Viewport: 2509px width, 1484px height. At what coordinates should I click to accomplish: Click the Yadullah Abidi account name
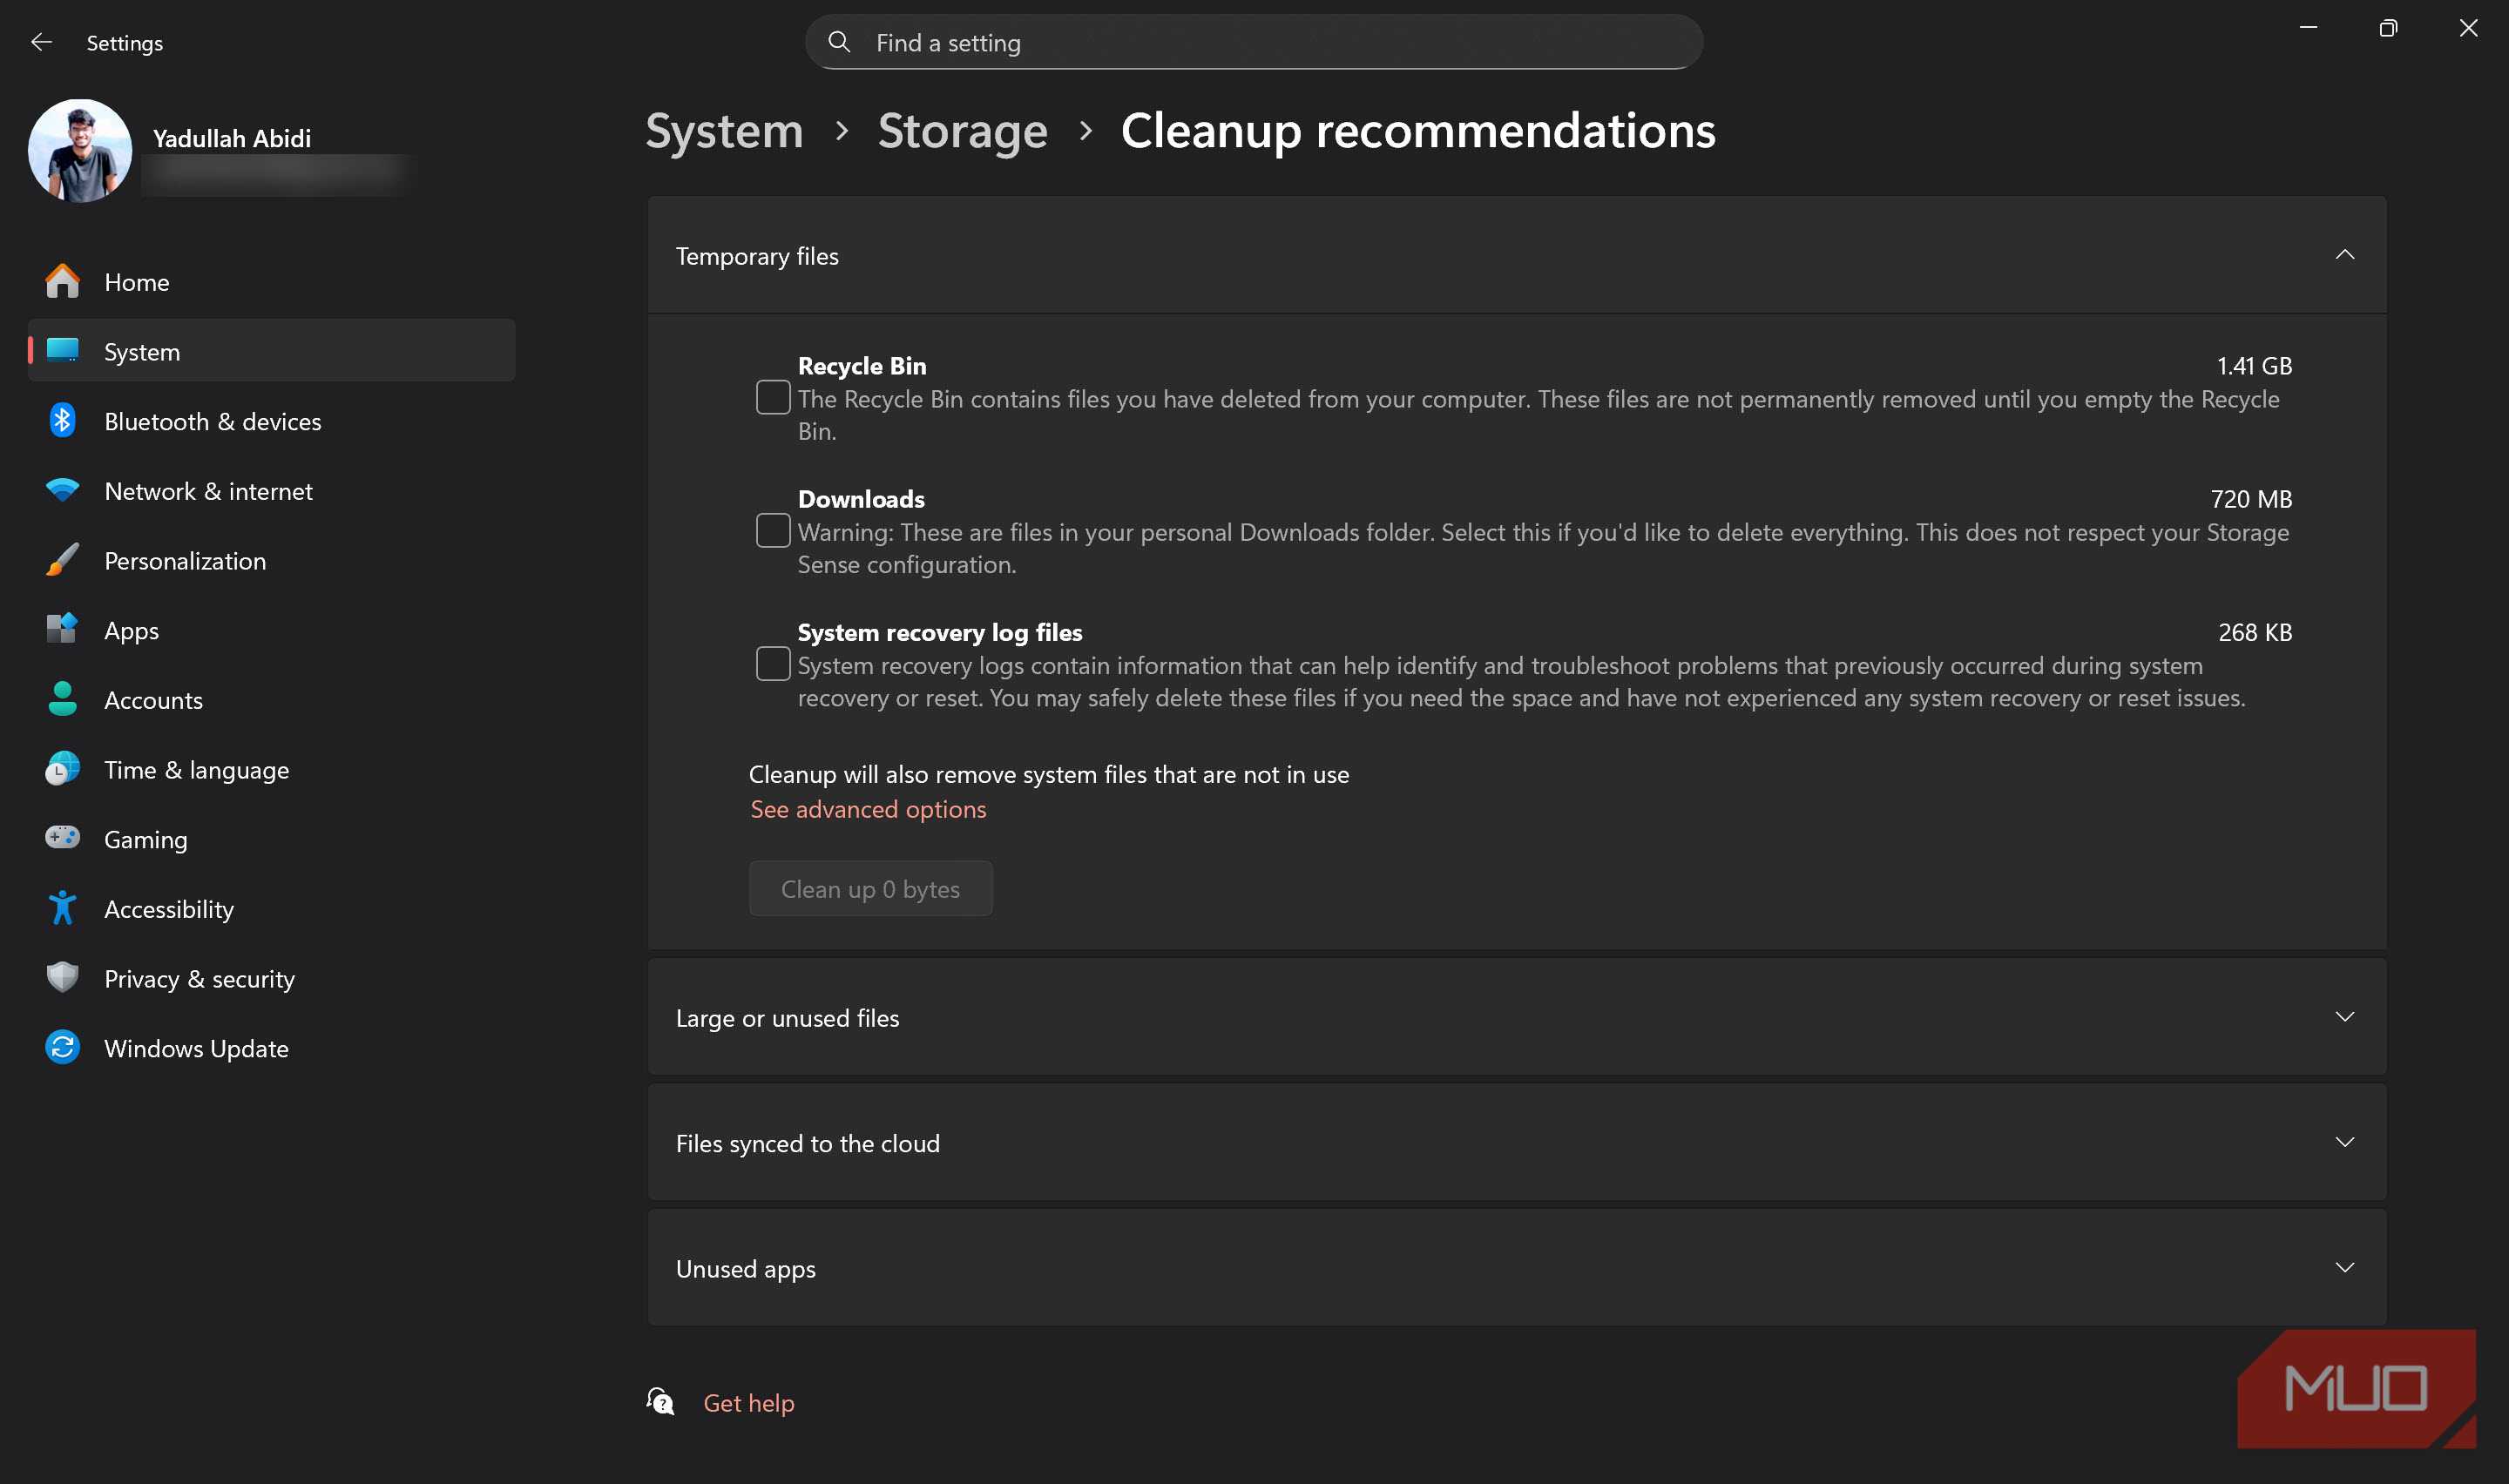point(232,138)
